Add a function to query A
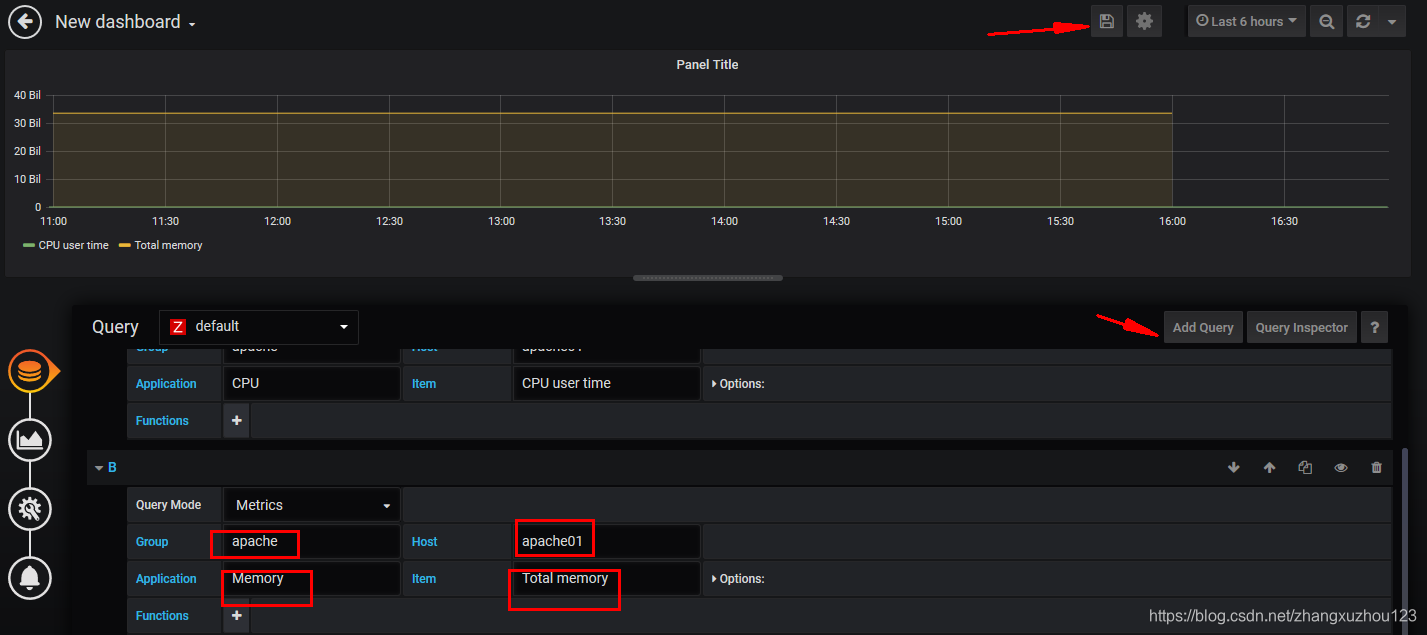 tap(237, 421)
